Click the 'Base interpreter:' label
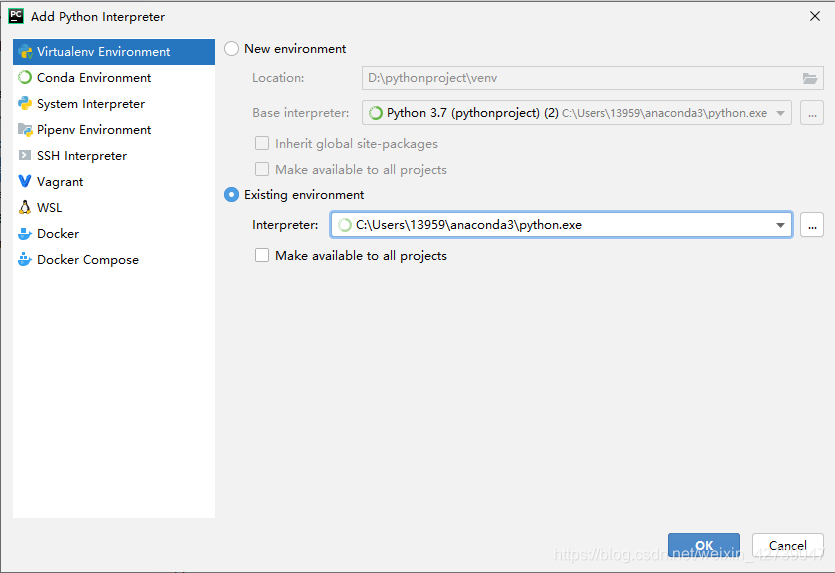The height and width of the screenshot is (573, 835). tap(300, 113)
